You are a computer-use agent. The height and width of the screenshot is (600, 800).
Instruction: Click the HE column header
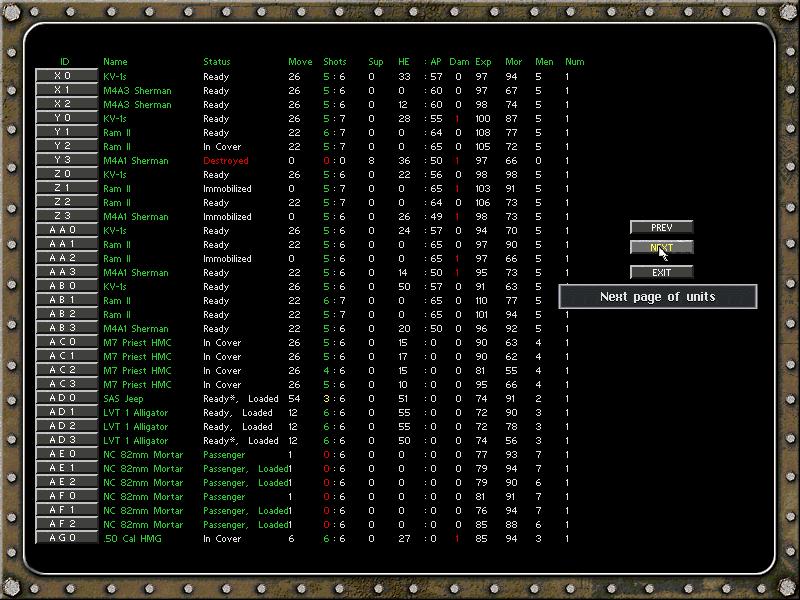pyautogui.click(x=404, y=62)
